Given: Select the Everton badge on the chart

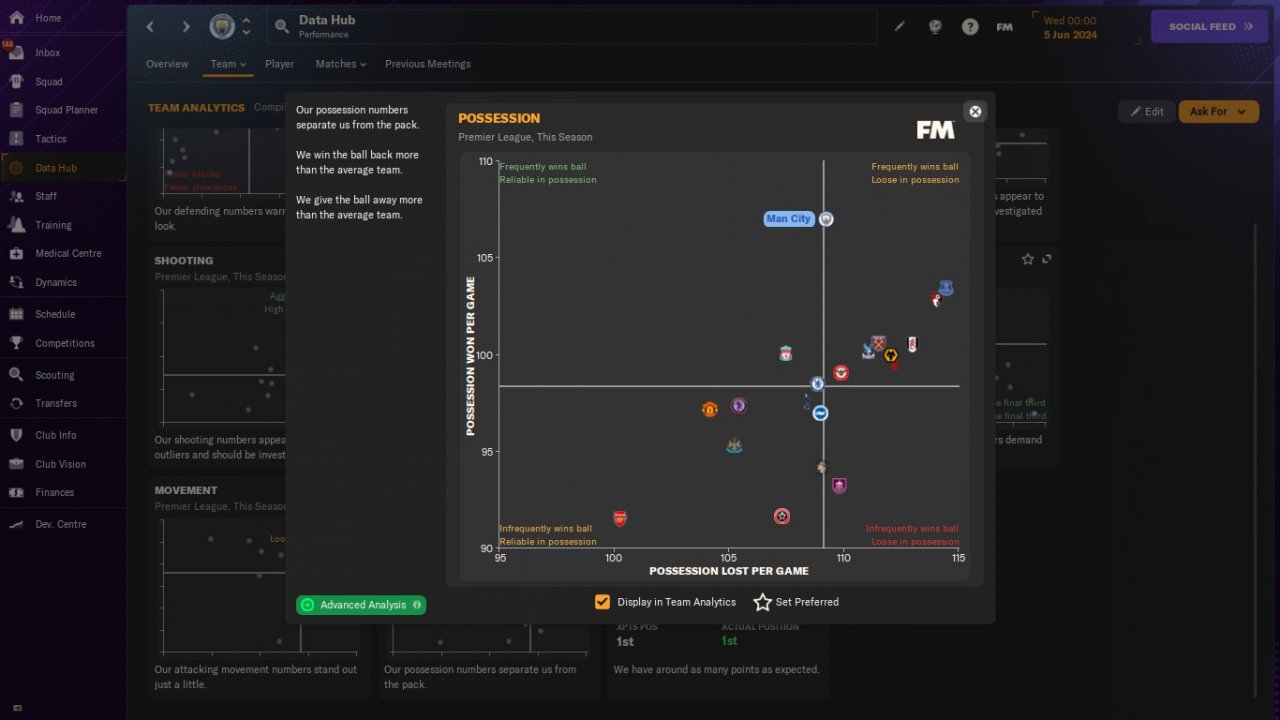Looking at the screenshot, I should pos(946,288).
